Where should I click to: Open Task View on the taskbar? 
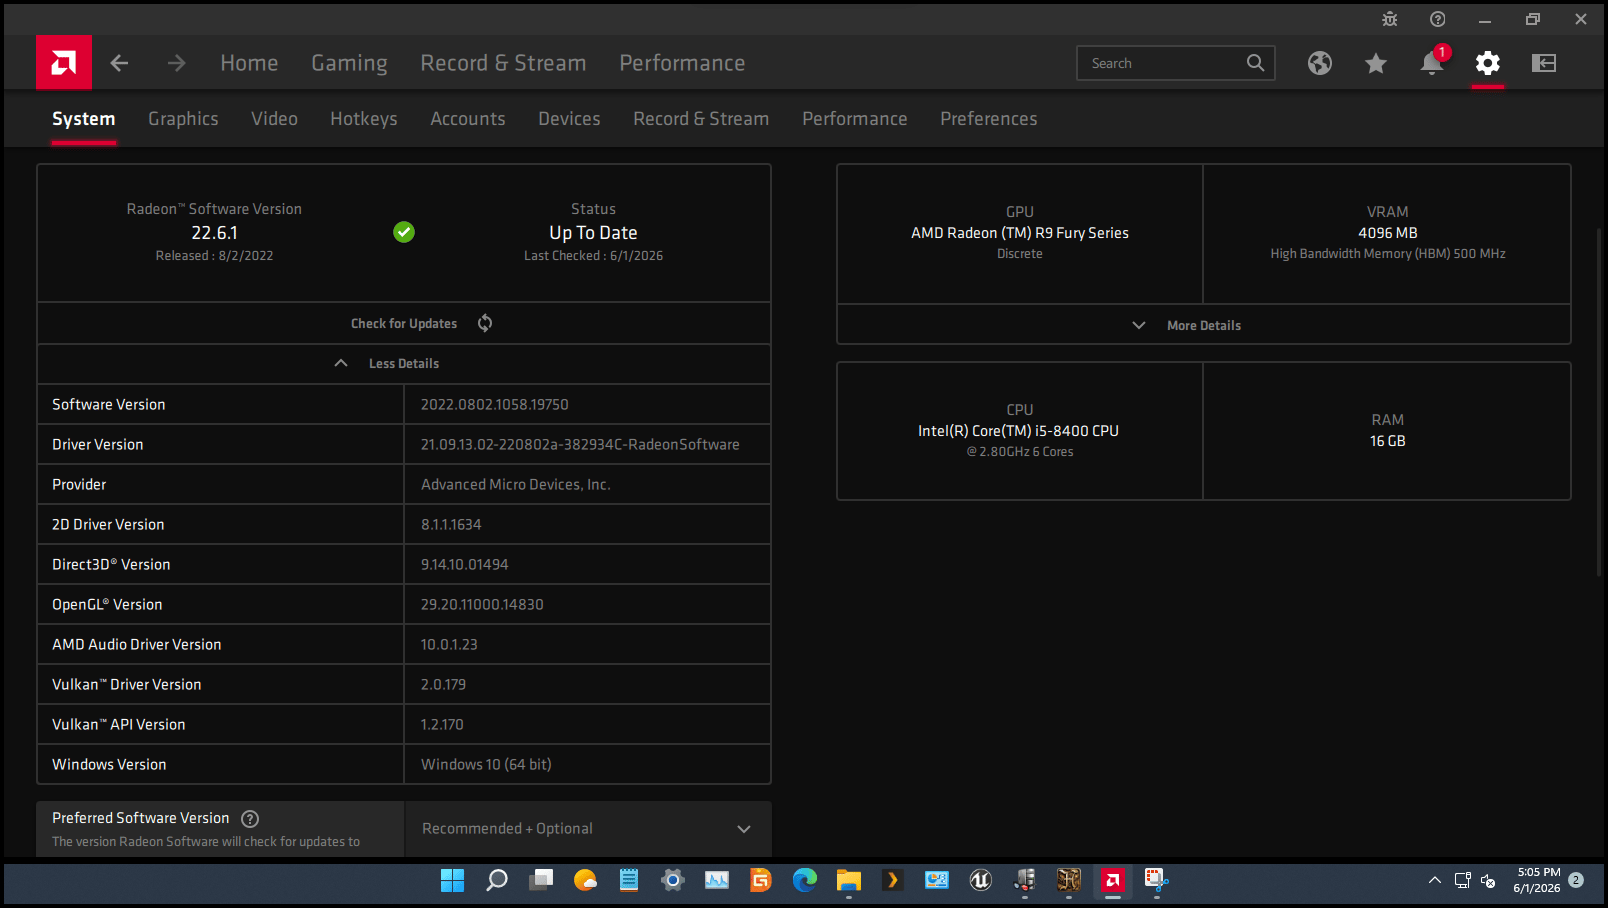[x=541, y=880]
